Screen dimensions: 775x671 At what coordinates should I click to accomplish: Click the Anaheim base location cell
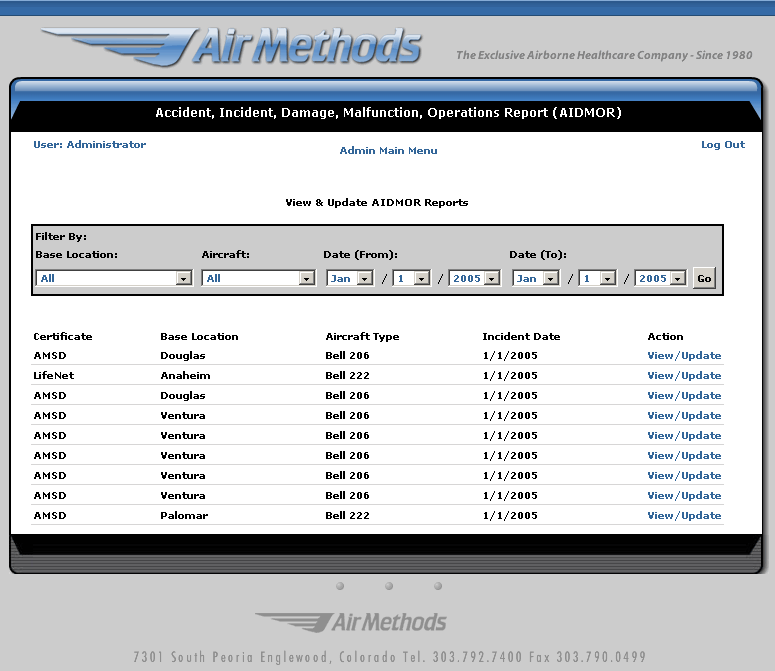point(185,376)
